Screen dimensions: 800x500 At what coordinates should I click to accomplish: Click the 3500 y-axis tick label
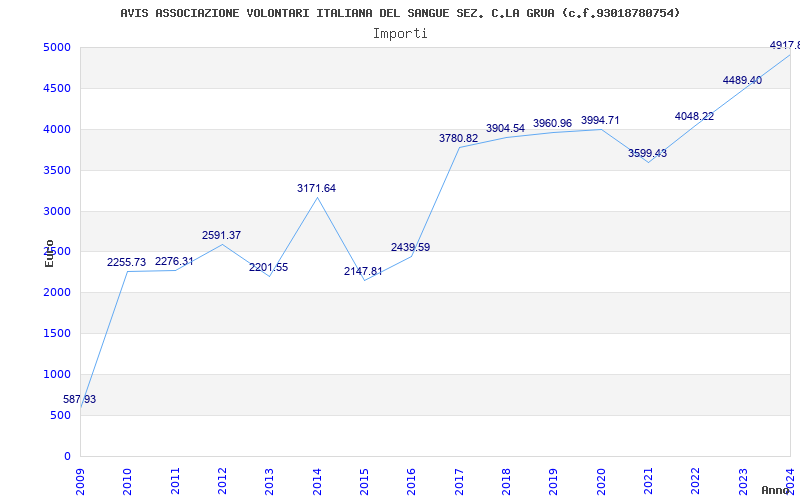(57, 170)
